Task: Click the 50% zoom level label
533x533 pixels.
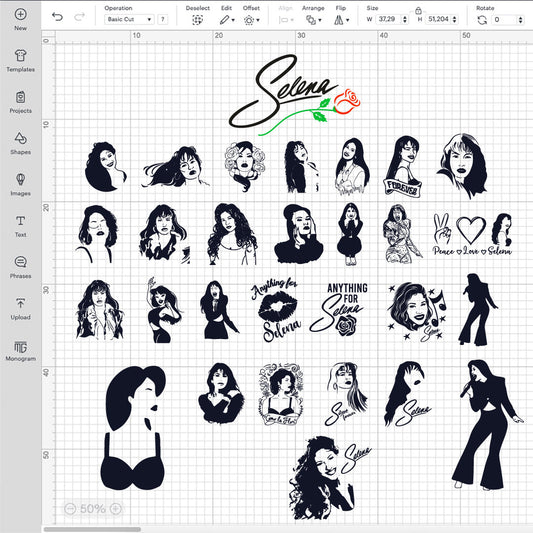Action: coord(93,509)
